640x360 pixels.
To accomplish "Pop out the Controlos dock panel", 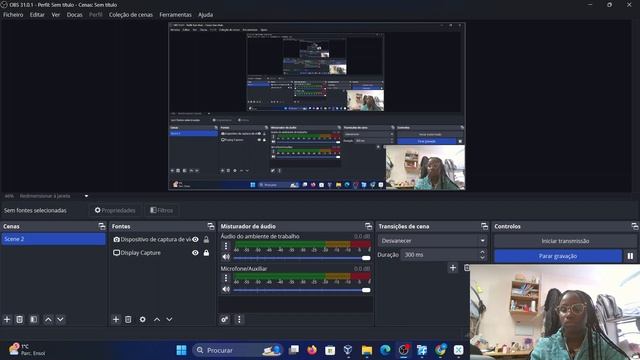I will [x=634, y=226].
